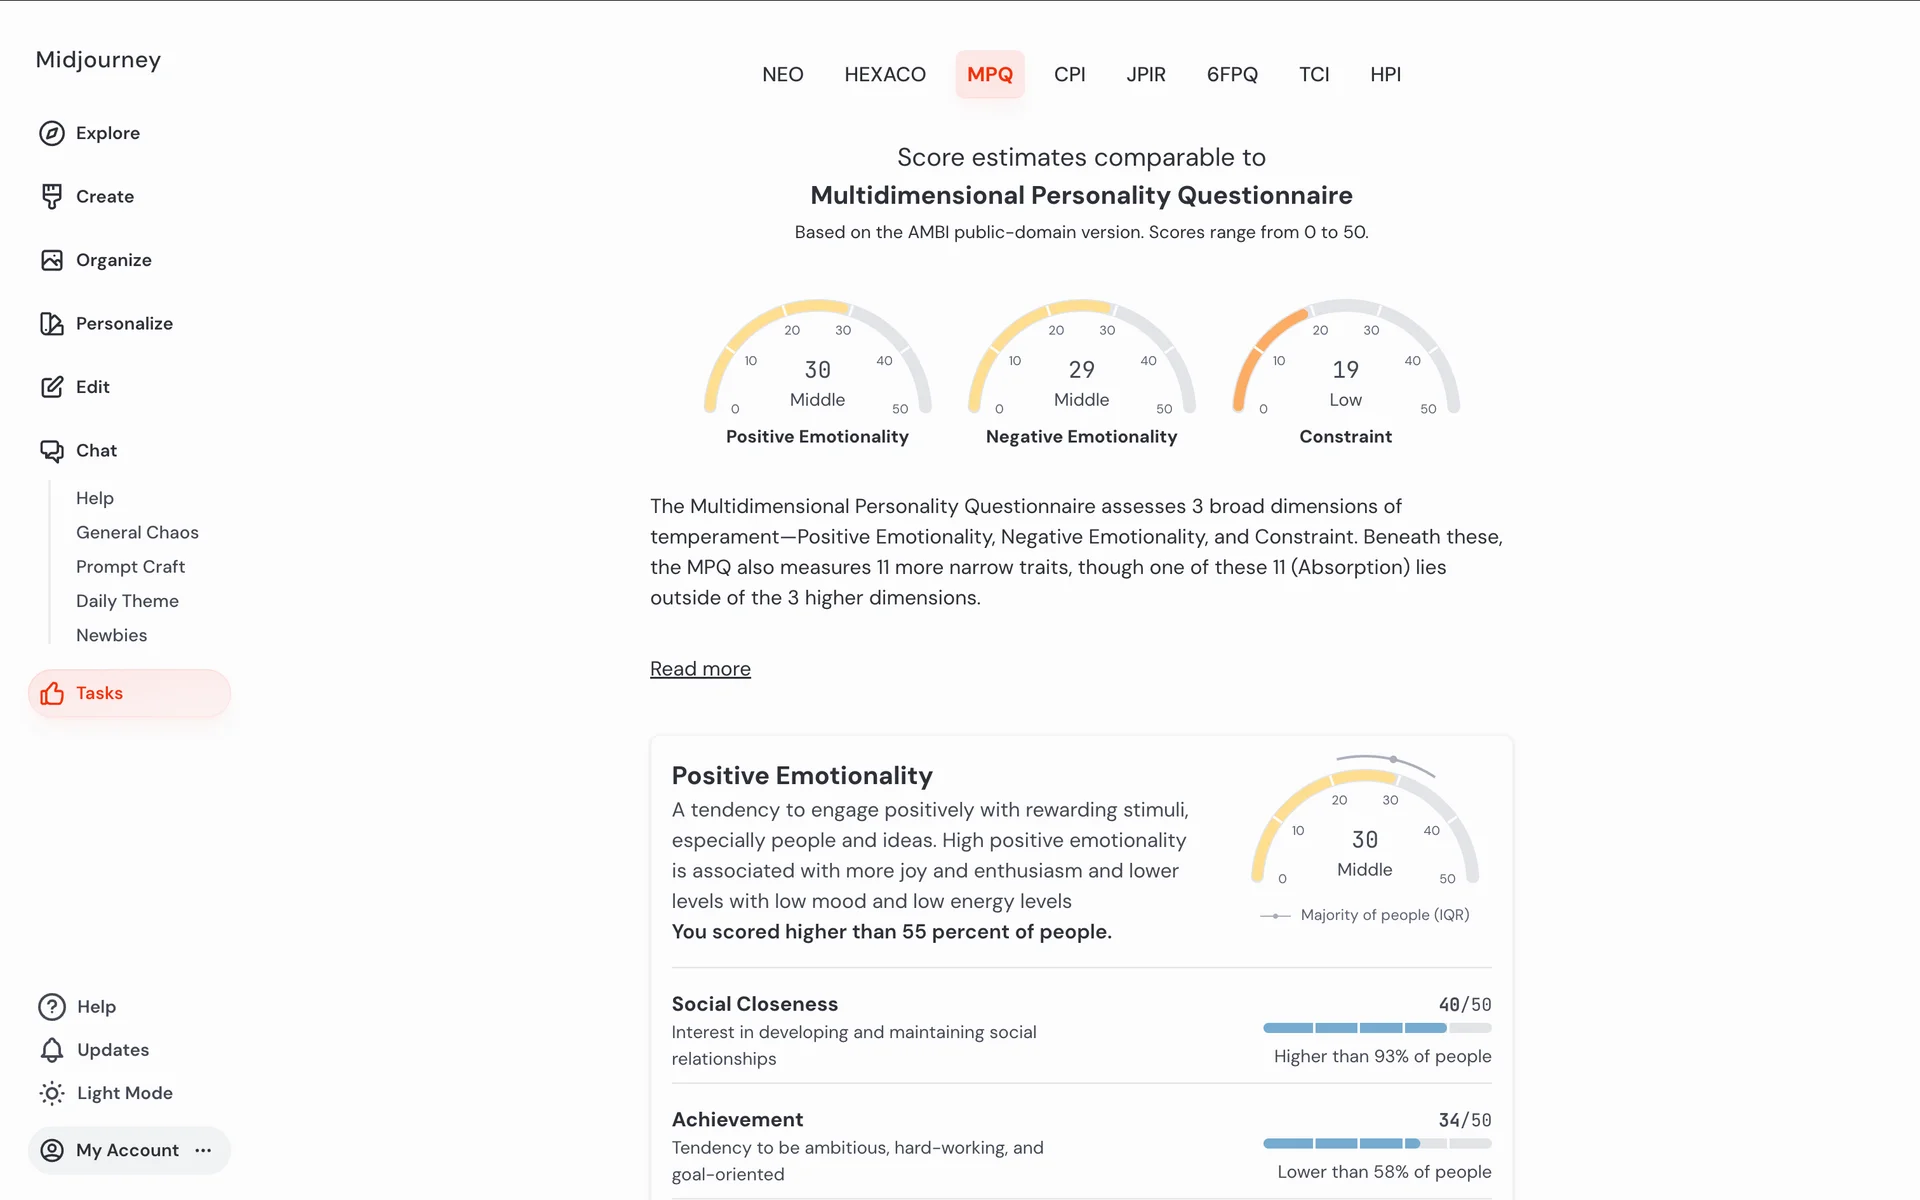The height and width of the screenshot is (1200, 1920).
Task: Select the NEO tab
Action: [782, 74]
